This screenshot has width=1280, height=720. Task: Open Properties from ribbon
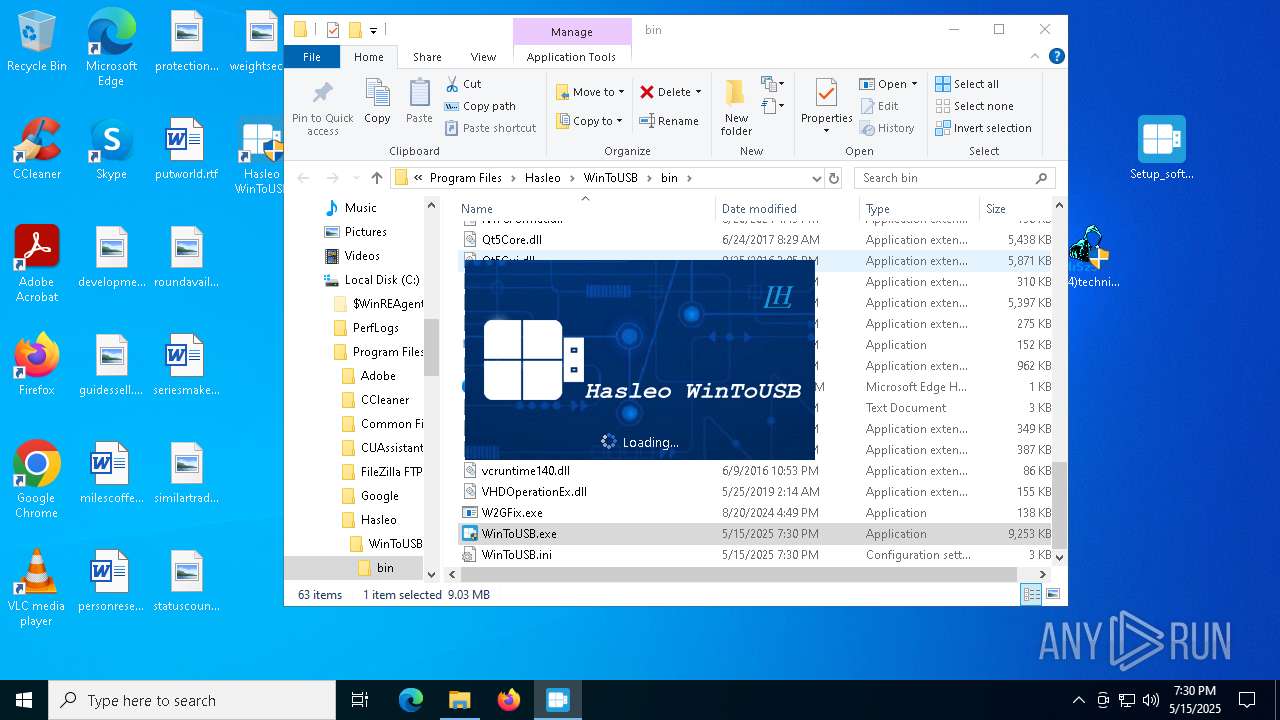point(826,107)
